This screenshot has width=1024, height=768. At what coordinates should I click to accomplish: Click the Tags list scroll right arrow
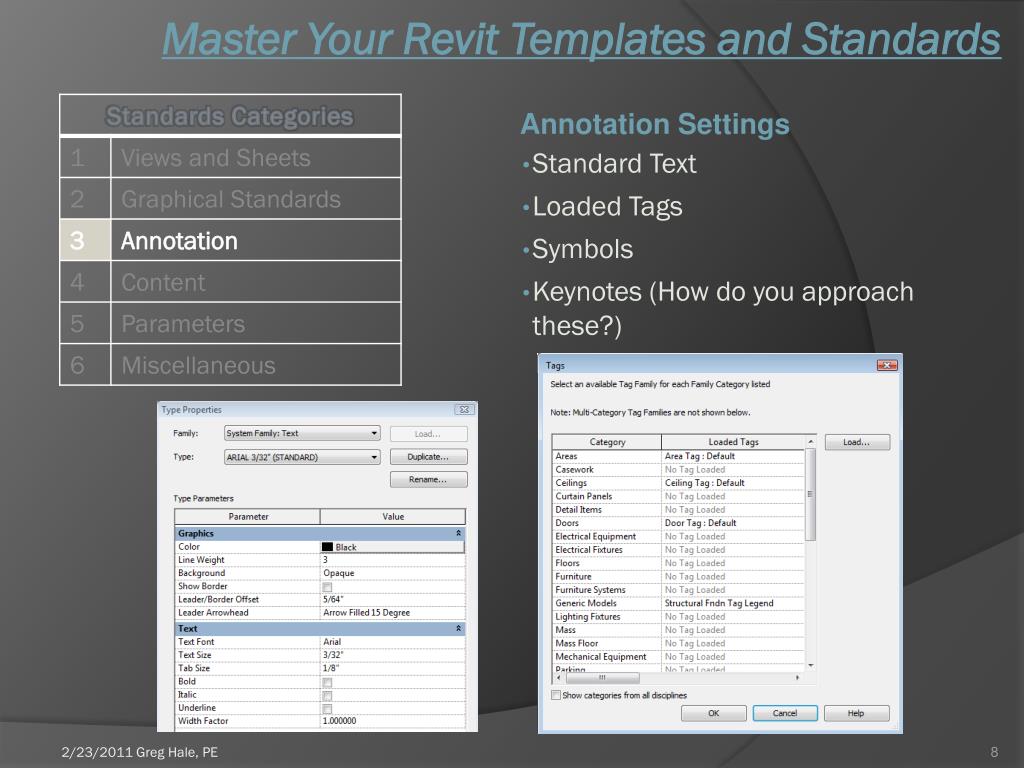(x=797, y=678)
